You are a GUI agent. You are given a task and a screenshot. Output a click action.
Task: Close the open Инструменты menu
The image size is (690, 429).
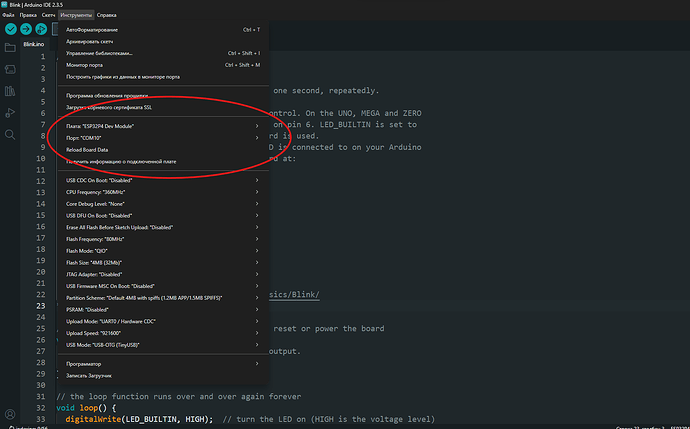(76, 15)
